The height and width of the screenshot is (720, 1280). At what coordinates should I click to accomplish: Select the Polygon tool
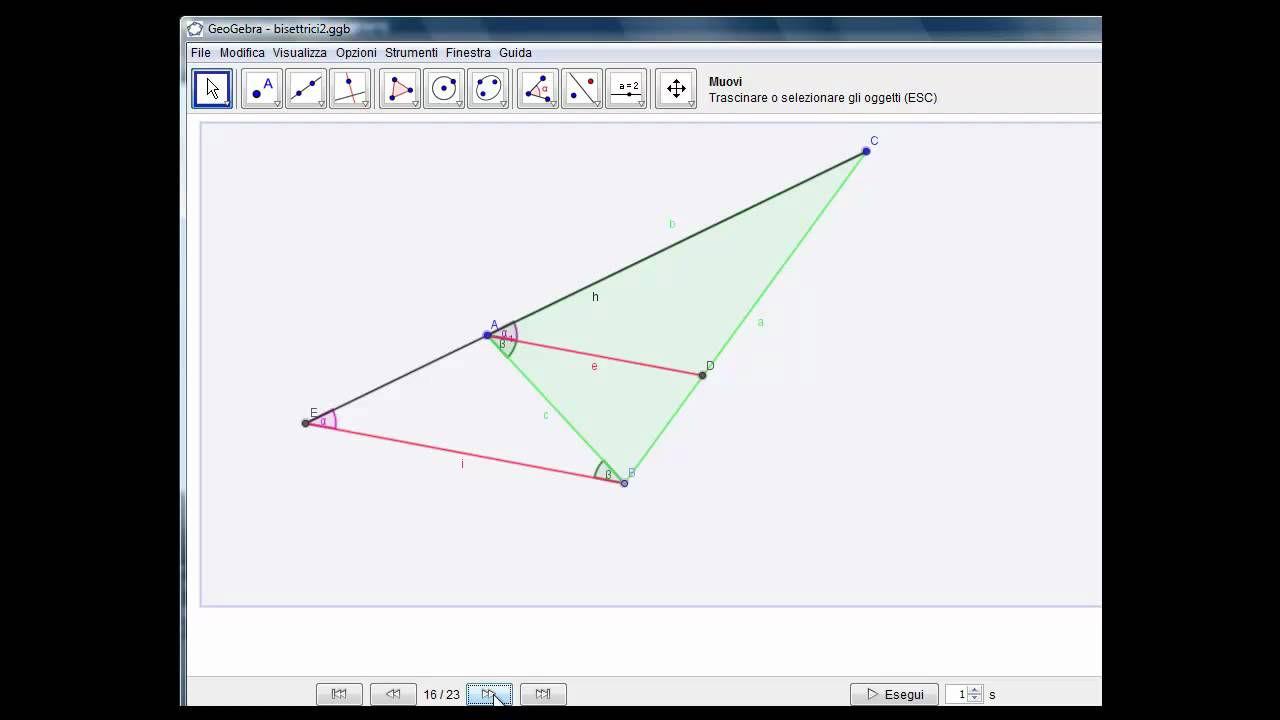click(x=400, y=88)
